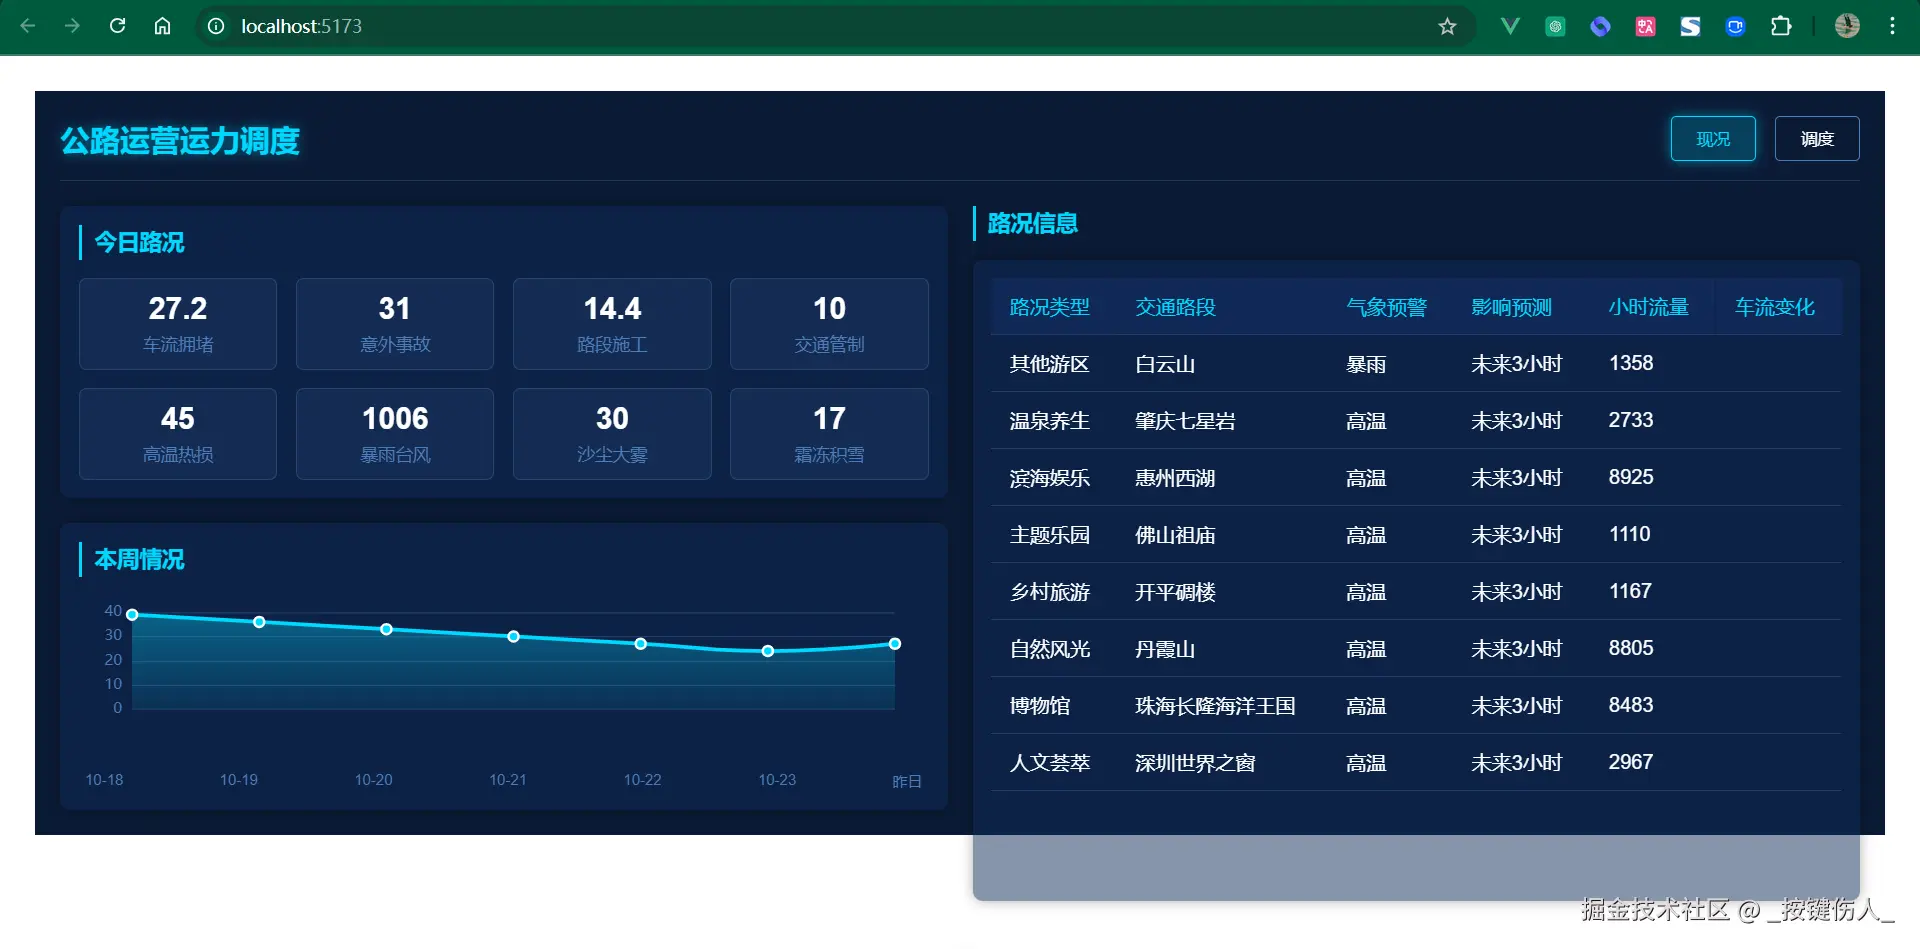
Task: Select the 惠州西湖 road section cell
Action: pos(1175,478)
